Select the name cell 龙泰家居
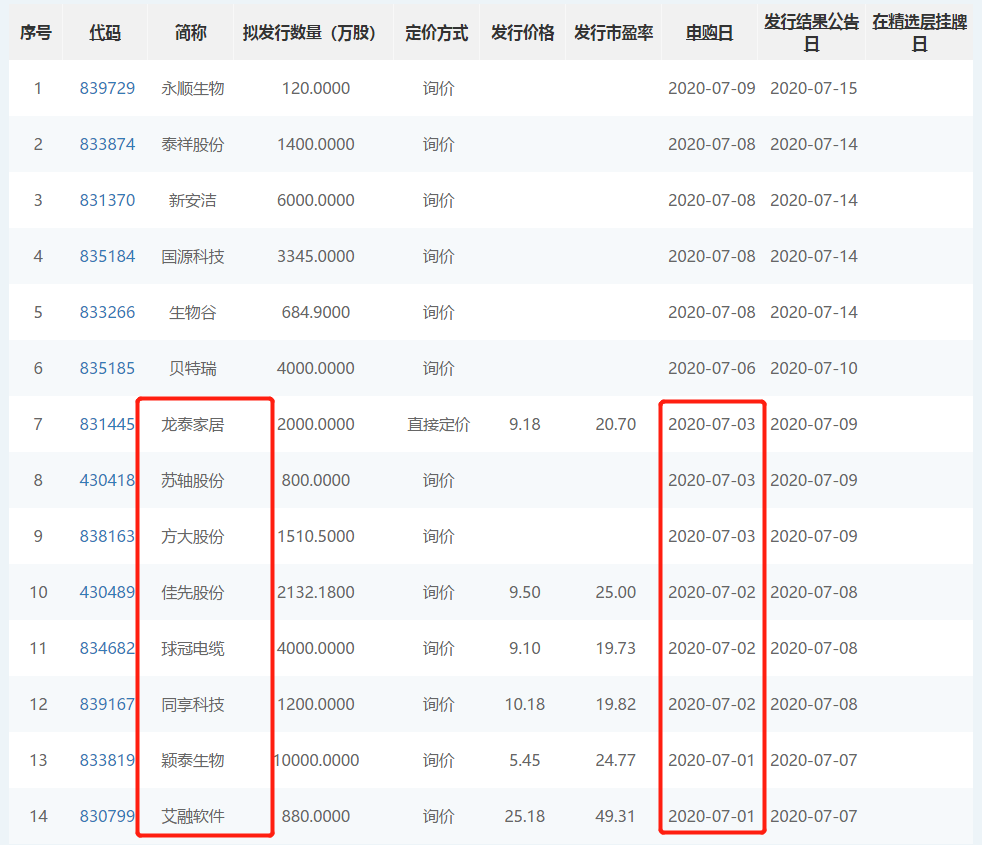This screenshot has width=982, height=845. (x=192, y=425)
